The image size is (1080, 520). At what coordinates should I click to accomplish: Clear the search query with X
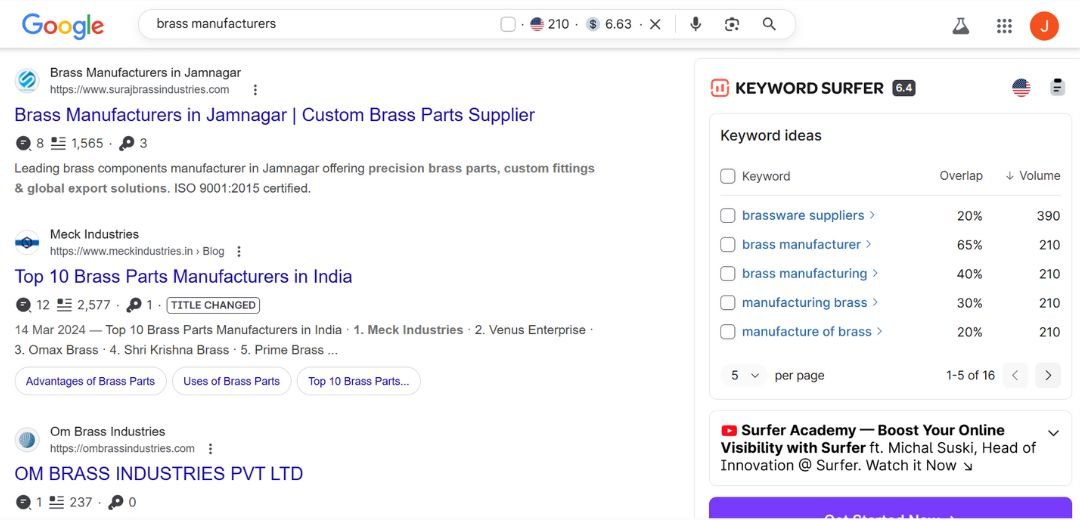pos(655,24)
